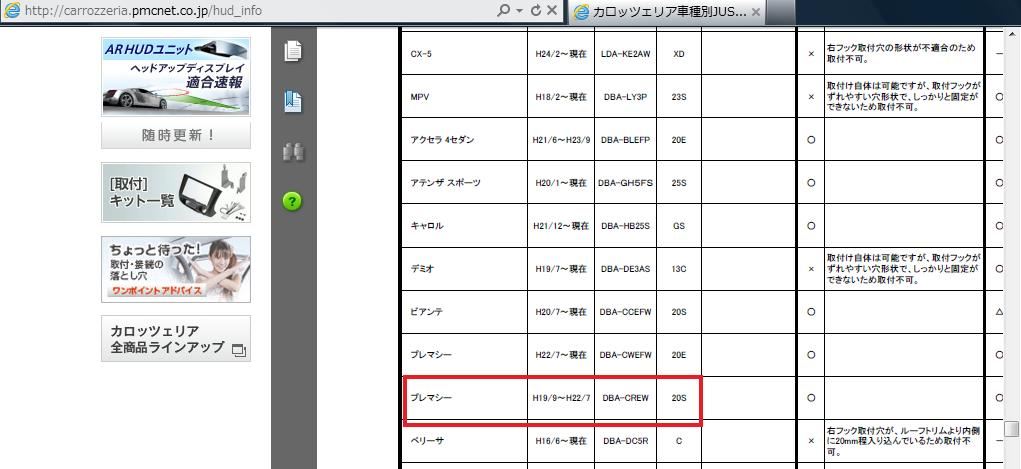Image resolution: width=1021 pixels, height=469 pixels.
Task: Click the green help question mark icon
Action: tap(292, 201)
